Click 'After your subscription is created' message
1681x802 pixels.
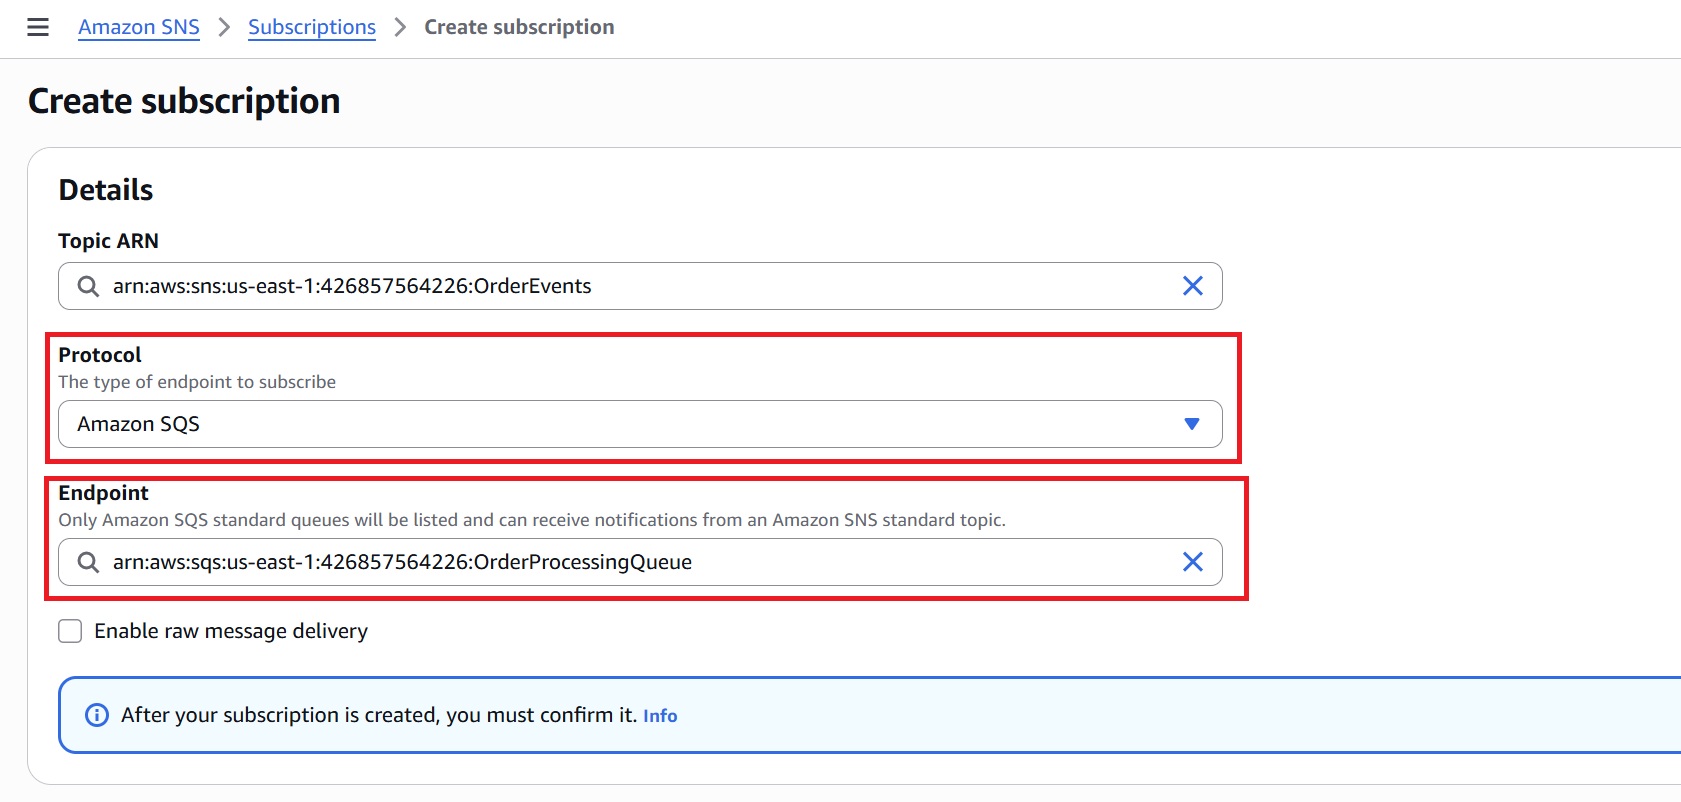coord(379,715)
